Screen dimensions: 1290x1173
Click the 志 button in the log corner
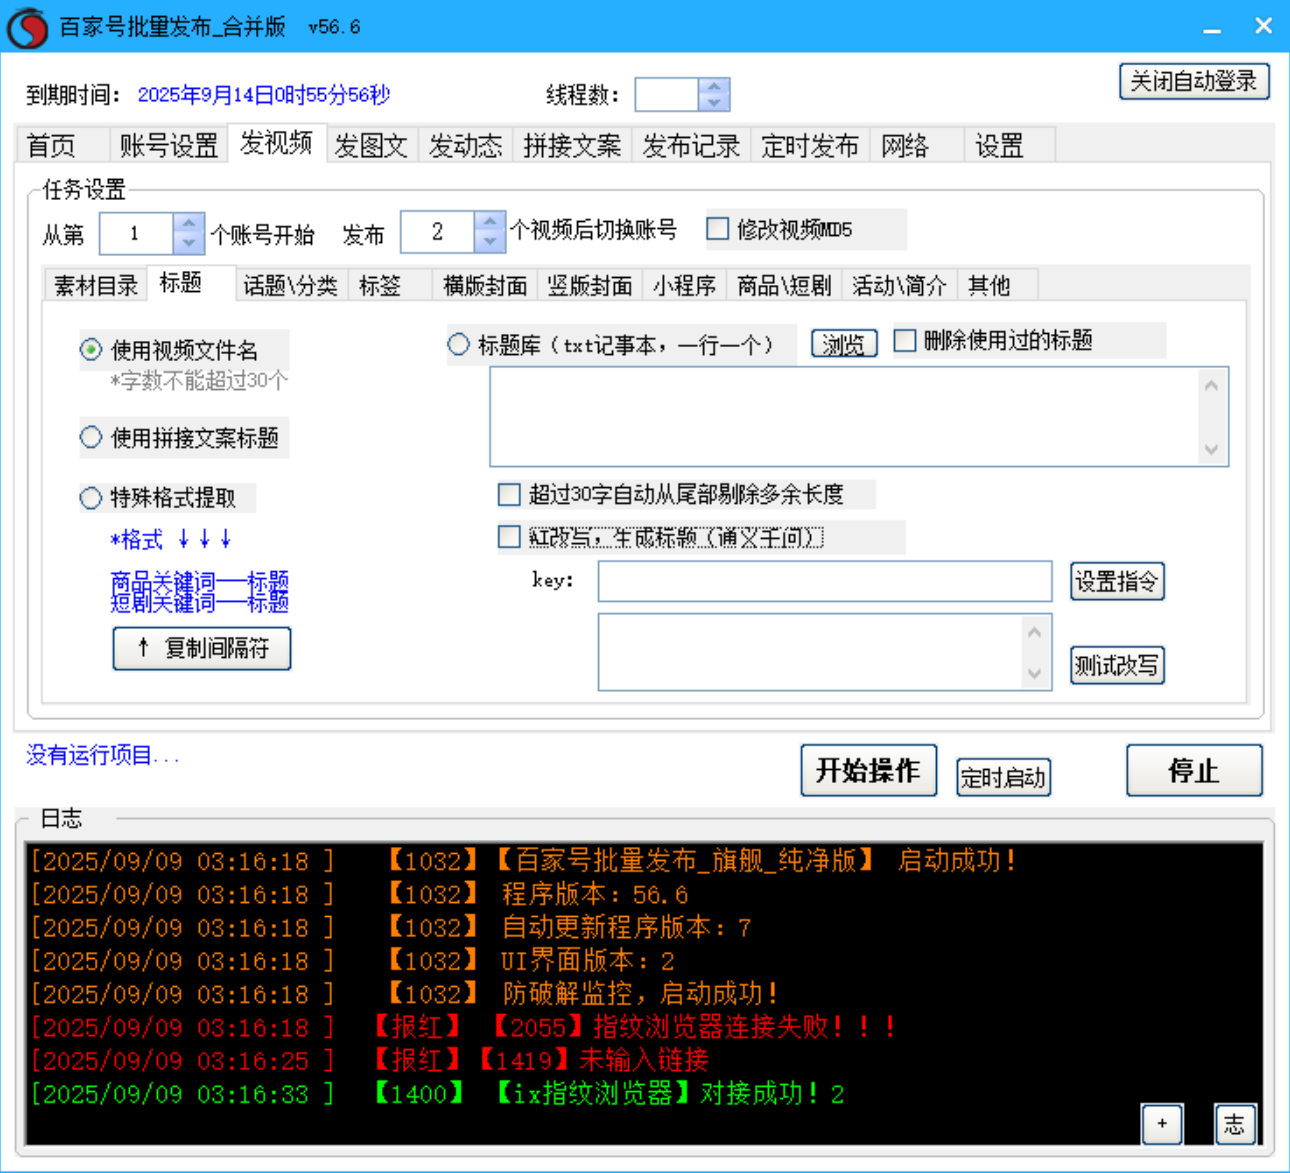(x=1235, y=1124)
